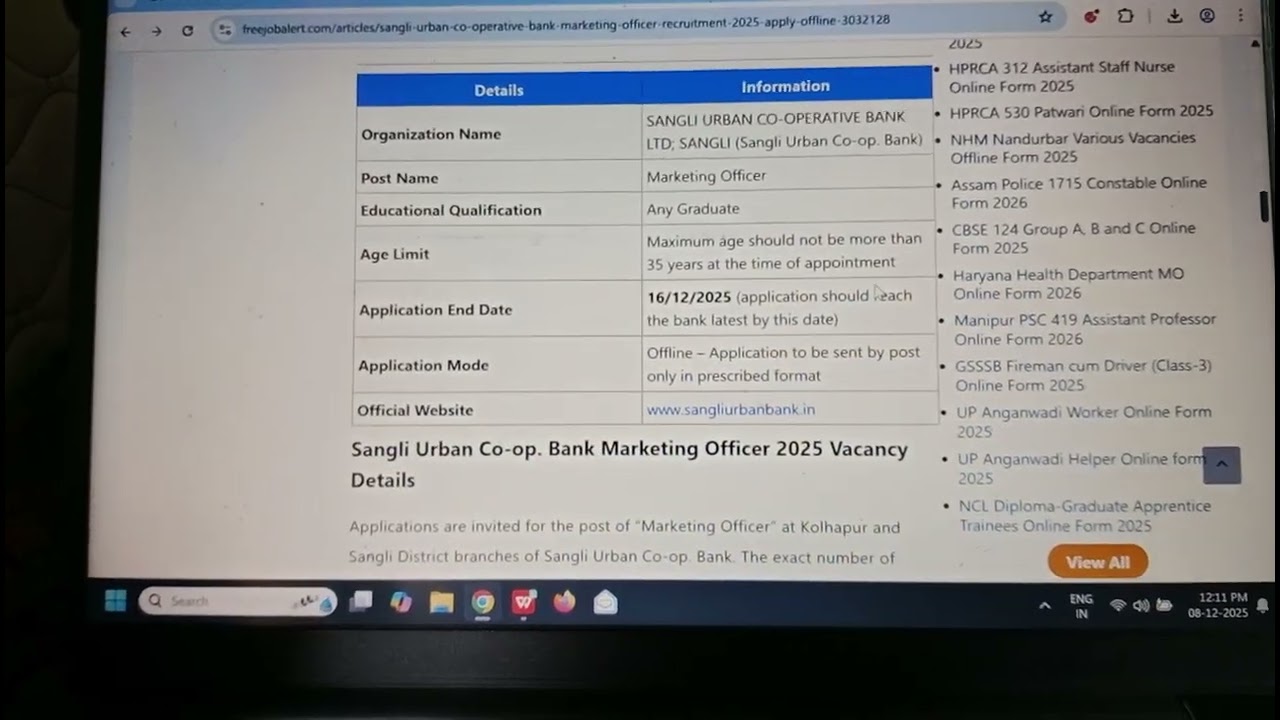1280x720 pixels.
Task: Open CBSE 124 Group A, B and C link
Action: click(x=1073, y=238)
